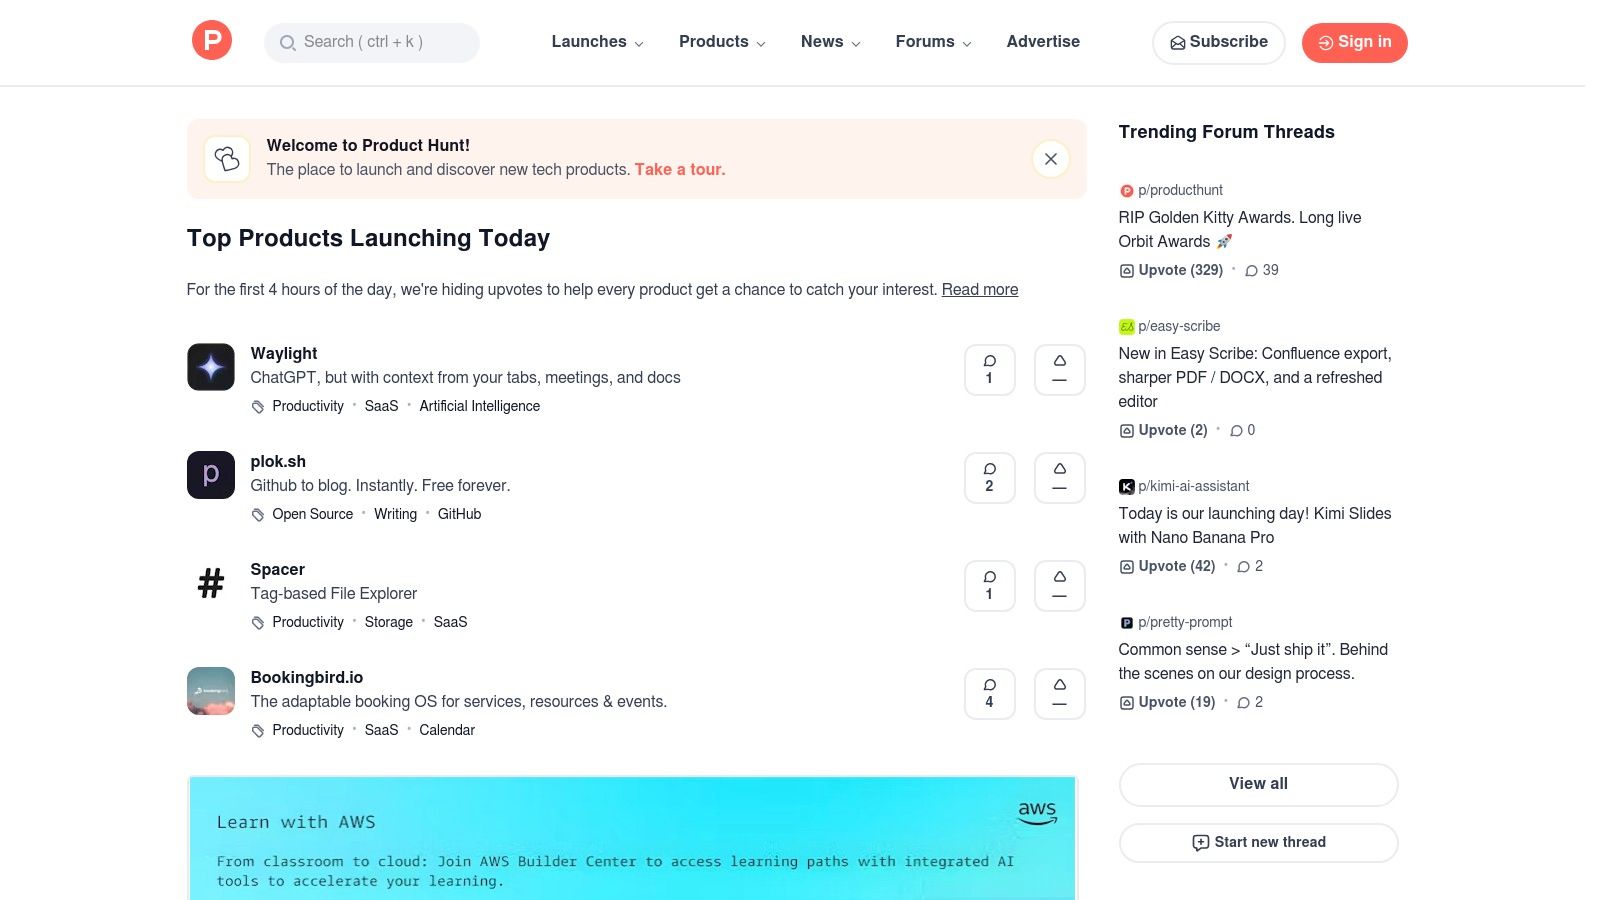Focus the Search input field

click(x=372, y=42)
